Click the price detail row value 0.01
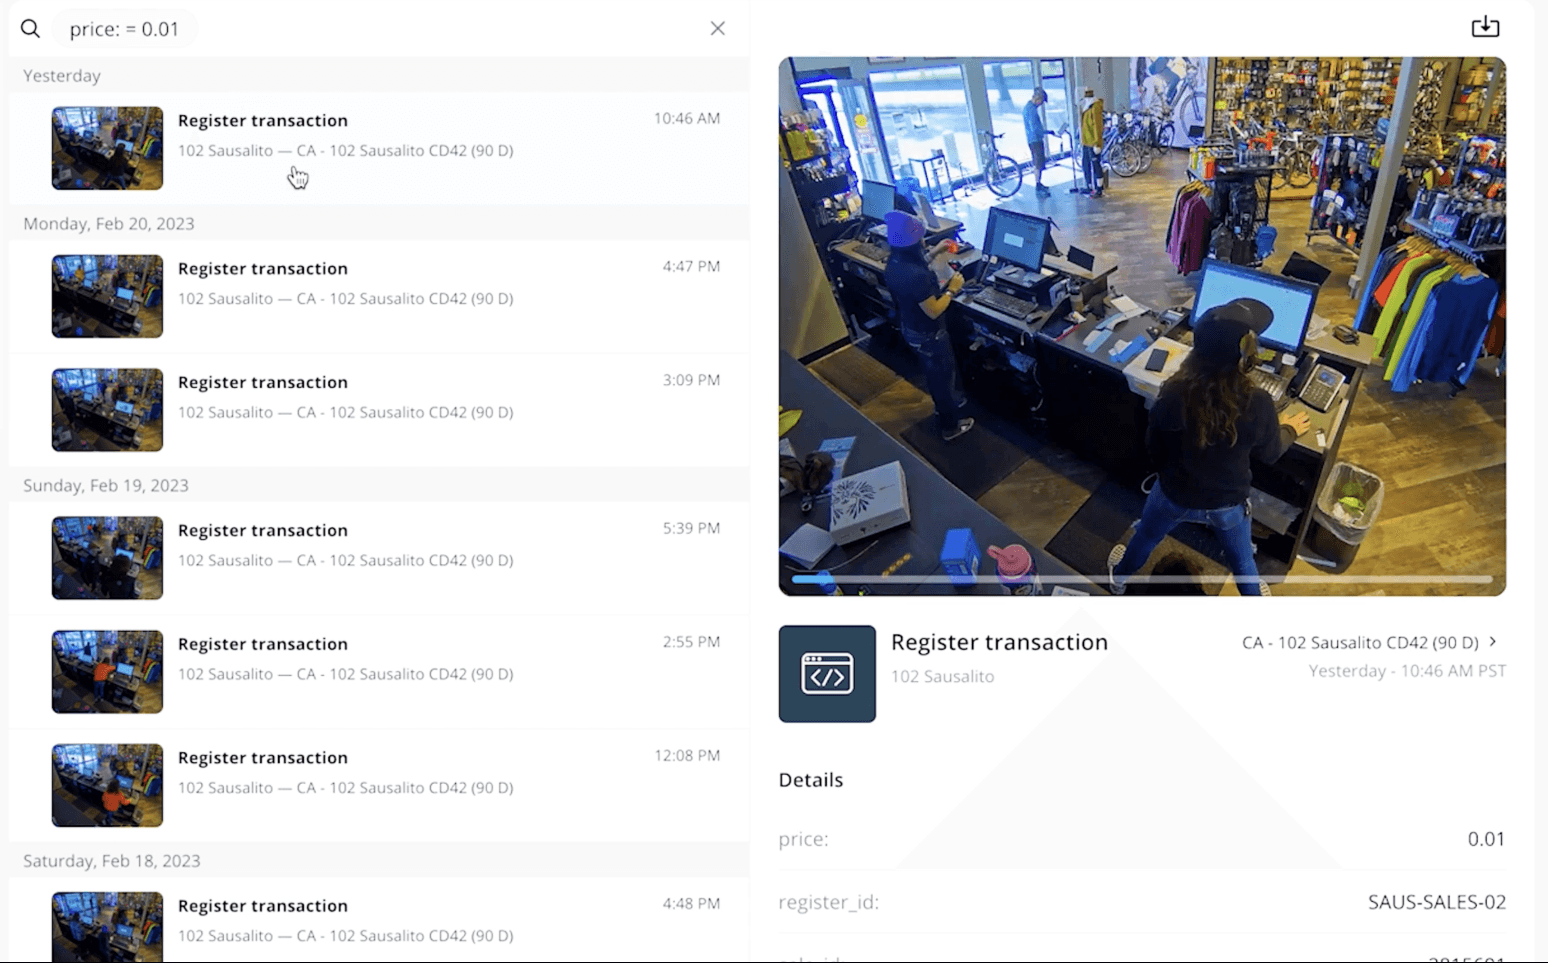1548x963 pixels. click(x=1486, y=839)
